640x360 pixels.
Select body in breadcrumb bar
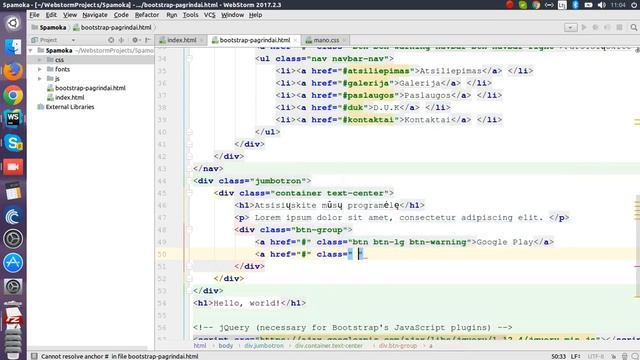pos(225,346)
